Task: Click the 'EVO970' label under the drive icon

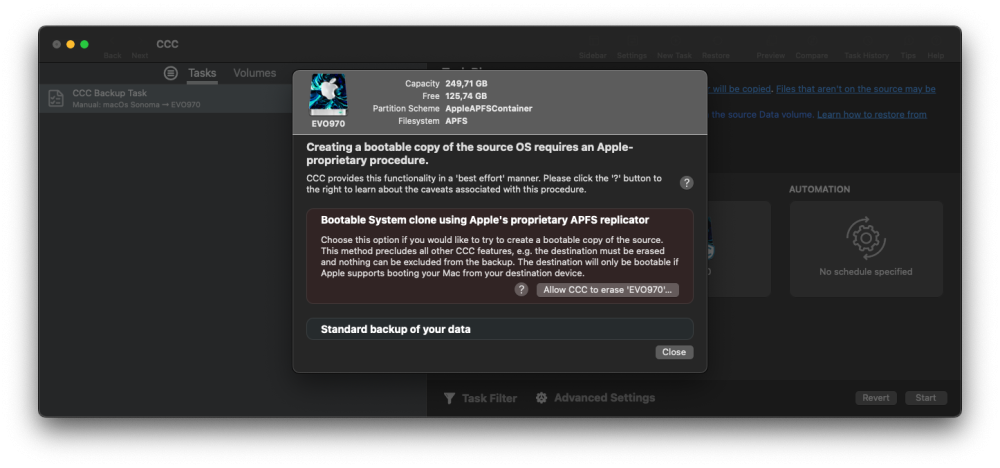Action: [x=328, y=124]
